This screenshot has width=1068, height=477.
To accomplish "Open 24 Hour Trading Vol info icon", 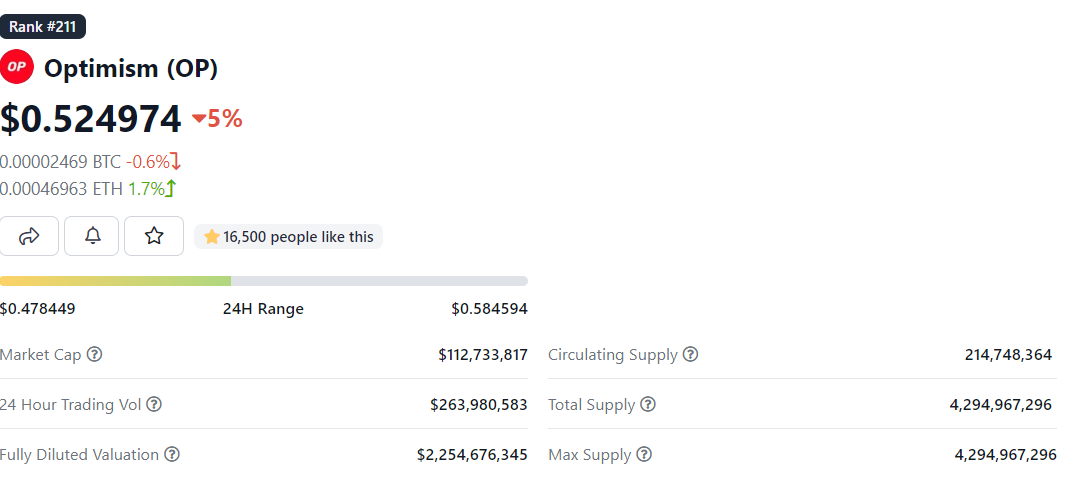I will [154, 405].
